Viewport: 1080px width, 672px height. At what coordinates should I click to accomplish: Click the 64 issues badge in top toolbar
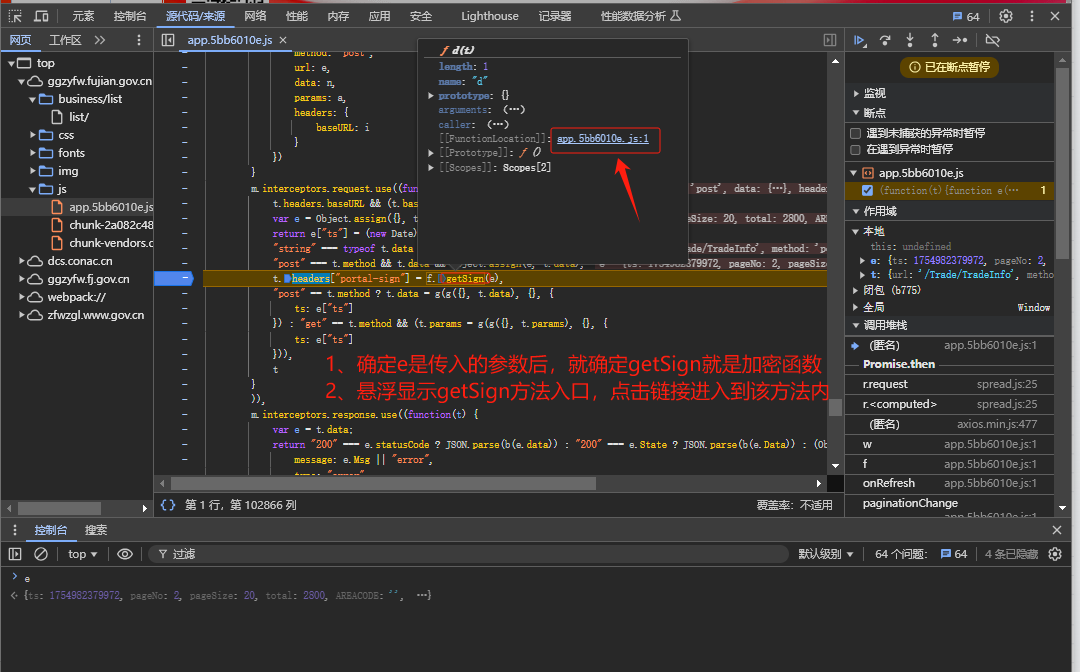(x=966, y=17)
